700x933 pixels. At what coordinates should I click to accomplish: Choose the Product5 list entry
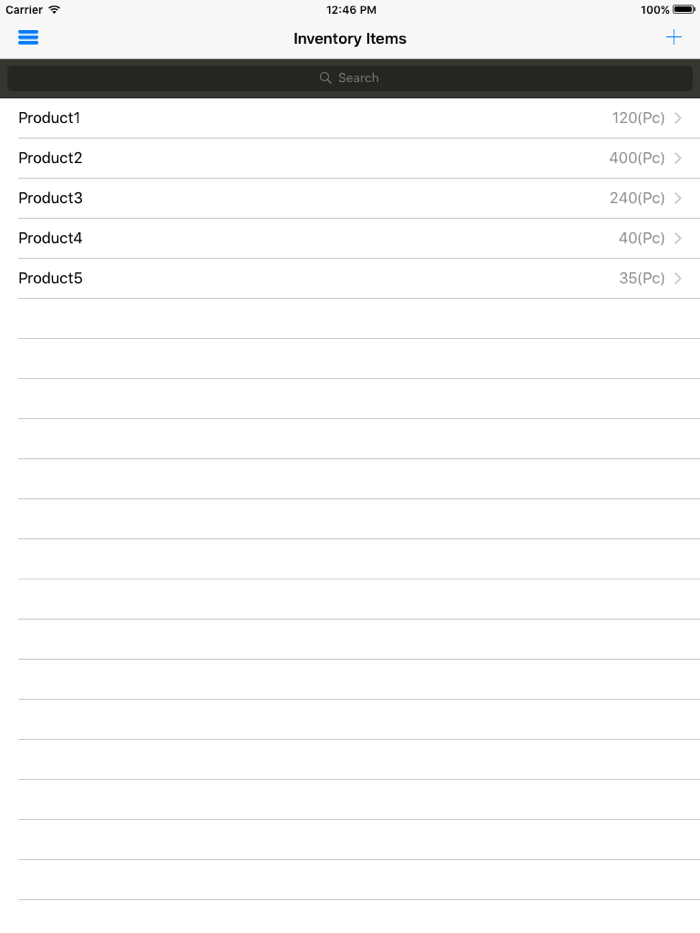[x=50, y=278]
